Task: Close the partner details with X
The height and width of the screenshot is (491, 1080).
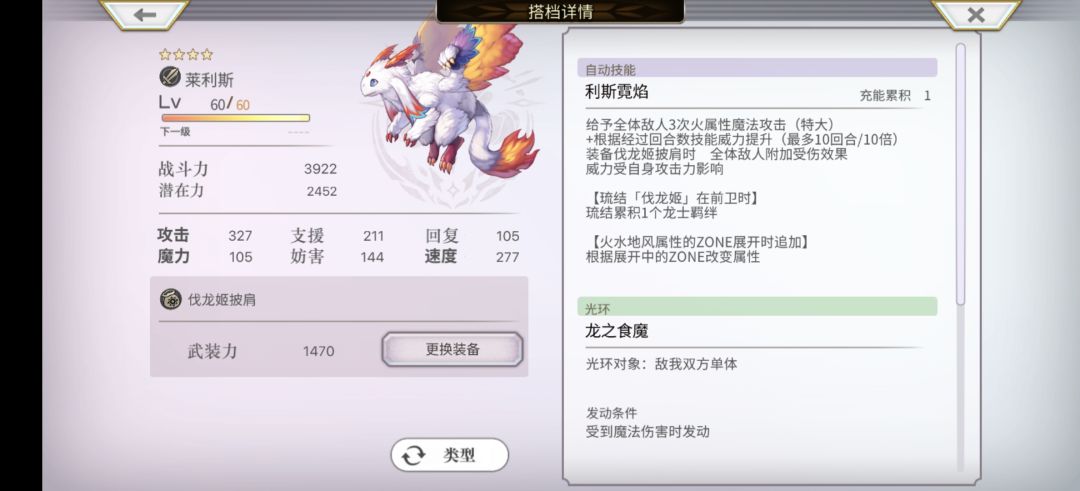Action: click(x=975, y=15)
